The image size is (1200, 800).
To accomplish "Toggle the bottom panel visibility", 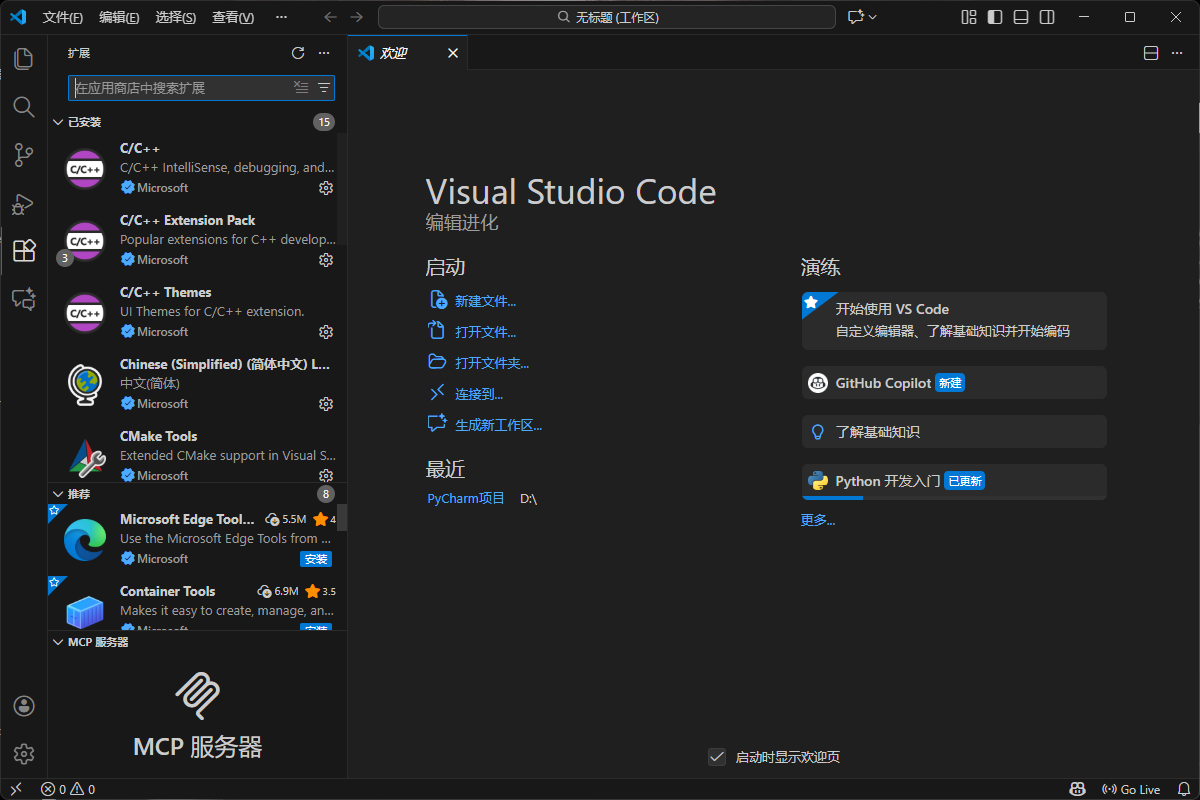I will (1021, 17).
